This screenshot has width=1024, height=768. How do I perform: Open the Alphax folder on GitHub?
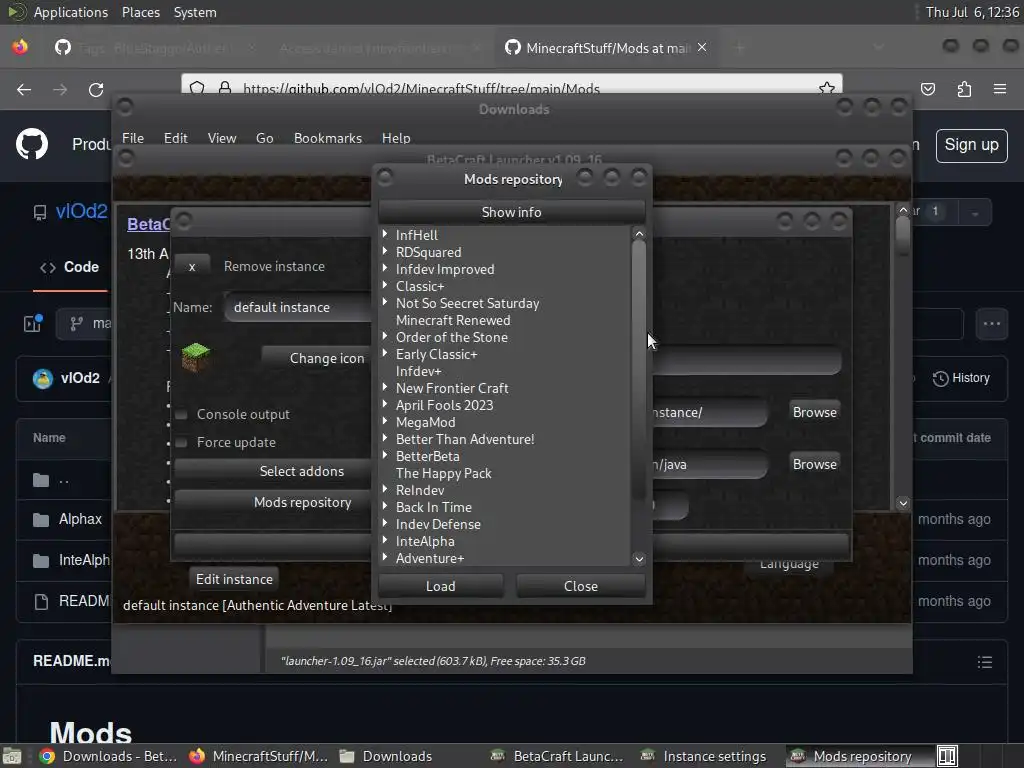(80, 519)
